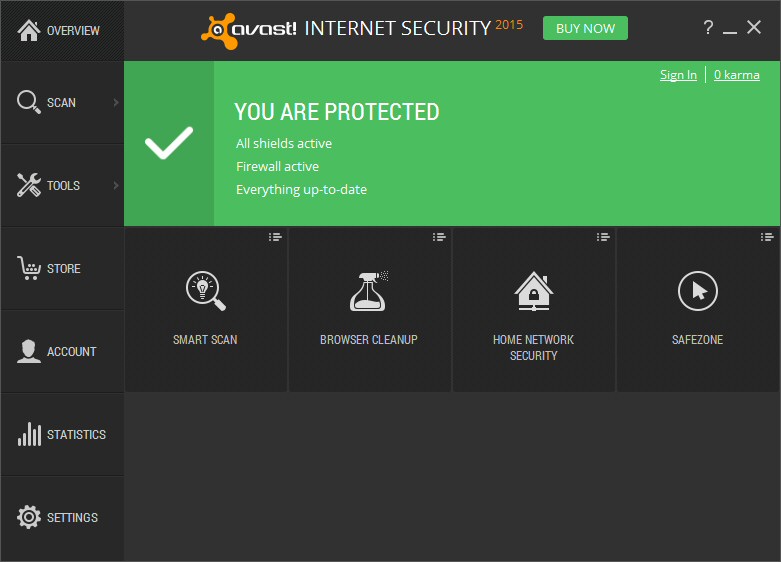Open Browser Cleanup spray bottle icon

click(369, 291)
